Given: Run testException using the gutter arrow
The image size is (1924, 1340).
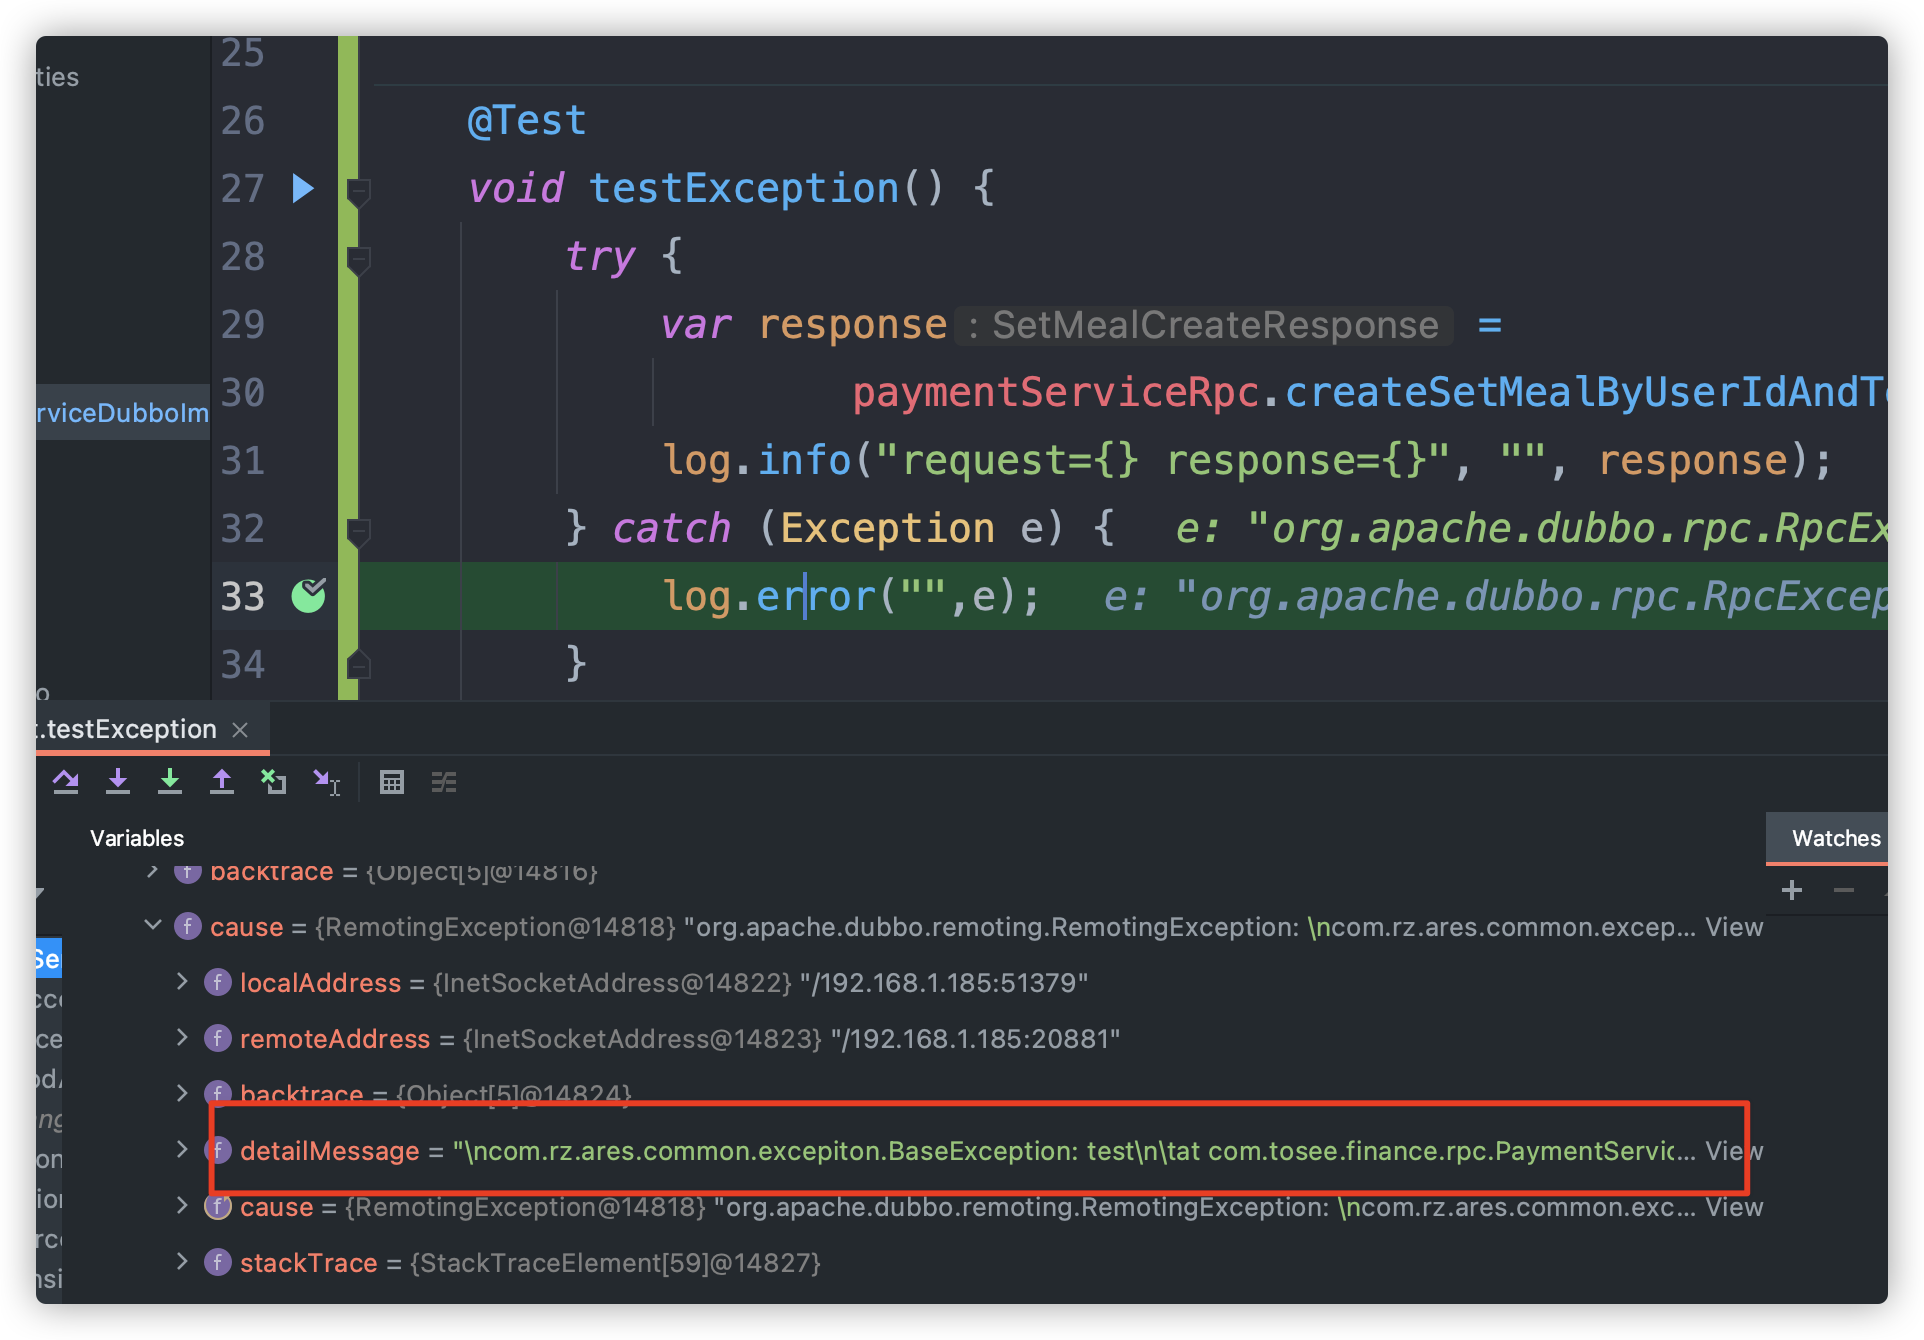Looking at the screenshot, I should click(x=303, y=188).
